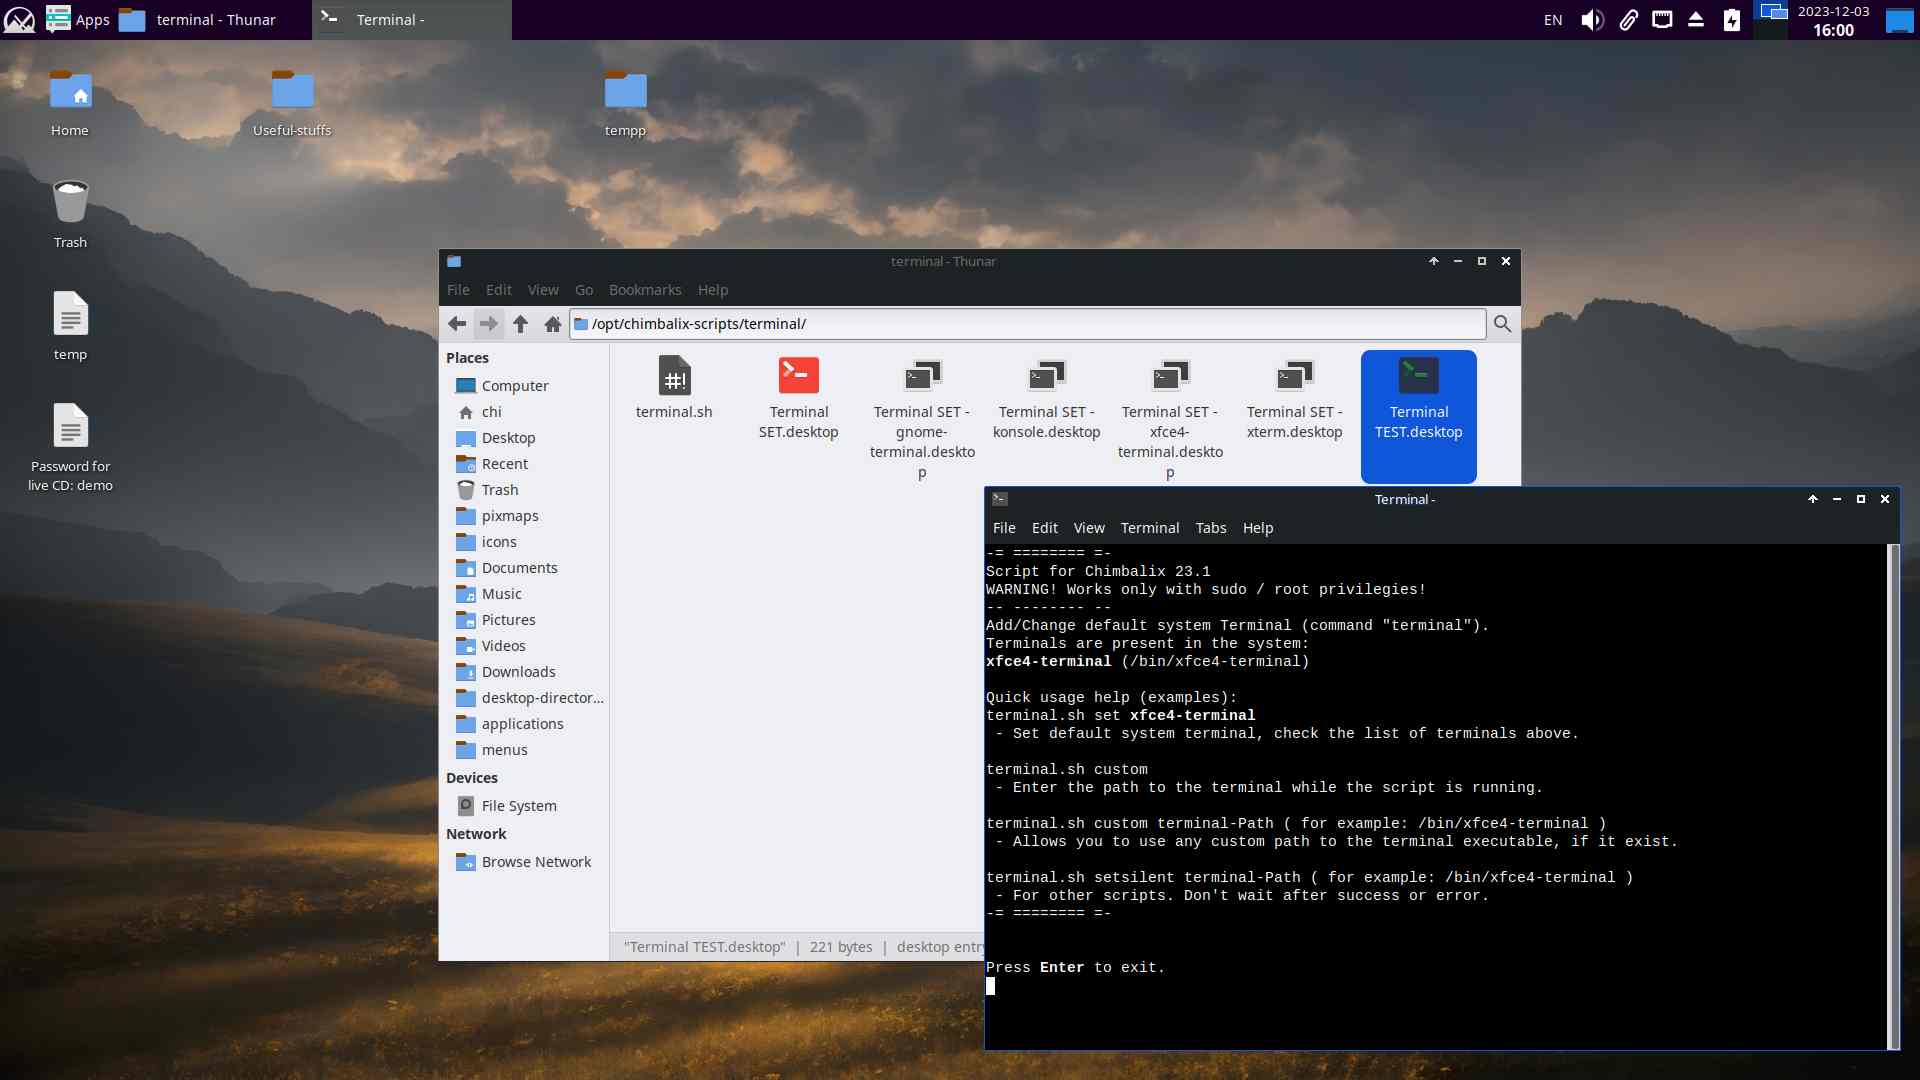Image resolution: width=1920 pixels, height=1080 pixels.
Task: Switch to terminal - Thunar taskbar button
Action: coord(198,20)
